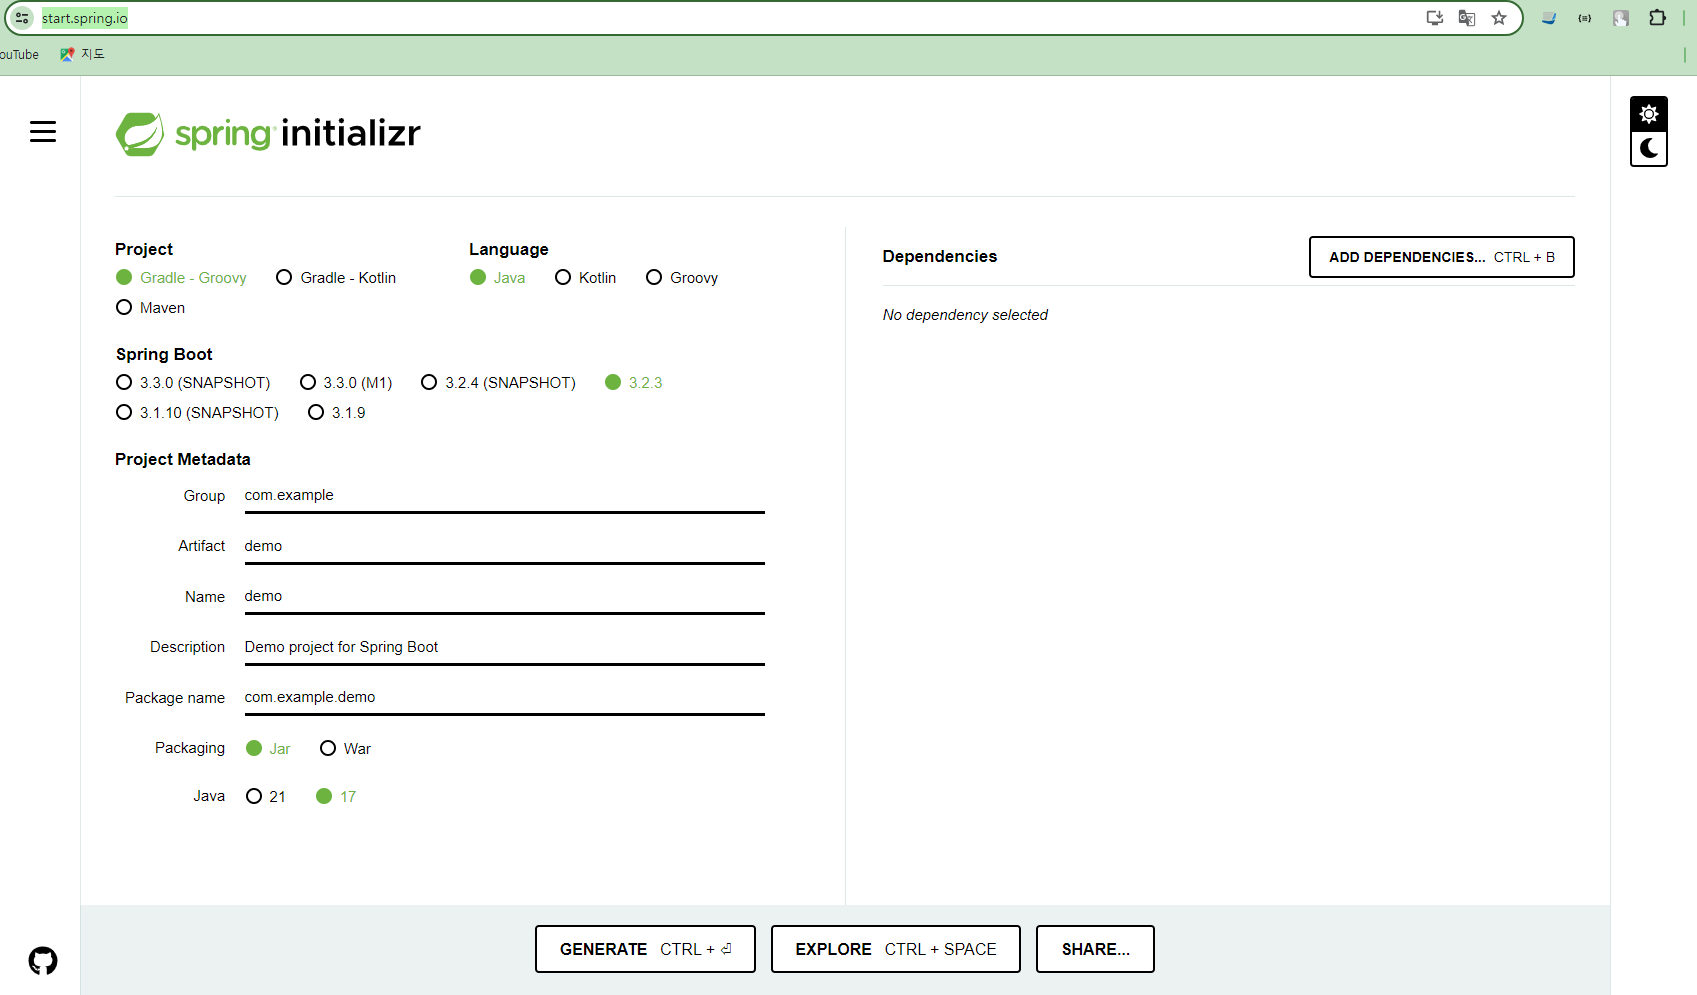Viewport: 1697px width, 995px height.
Task: Click the Description input field
Action: pos(505,647)
